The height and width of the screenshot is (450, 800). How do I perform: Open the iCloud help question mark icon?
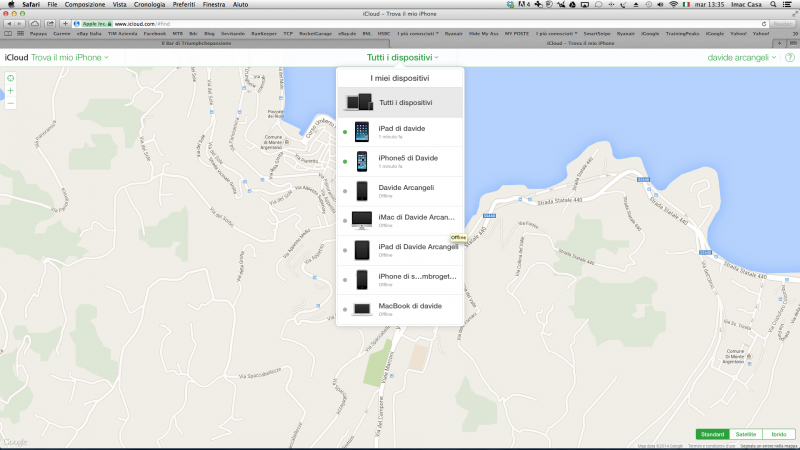click(x=790, y=58)
